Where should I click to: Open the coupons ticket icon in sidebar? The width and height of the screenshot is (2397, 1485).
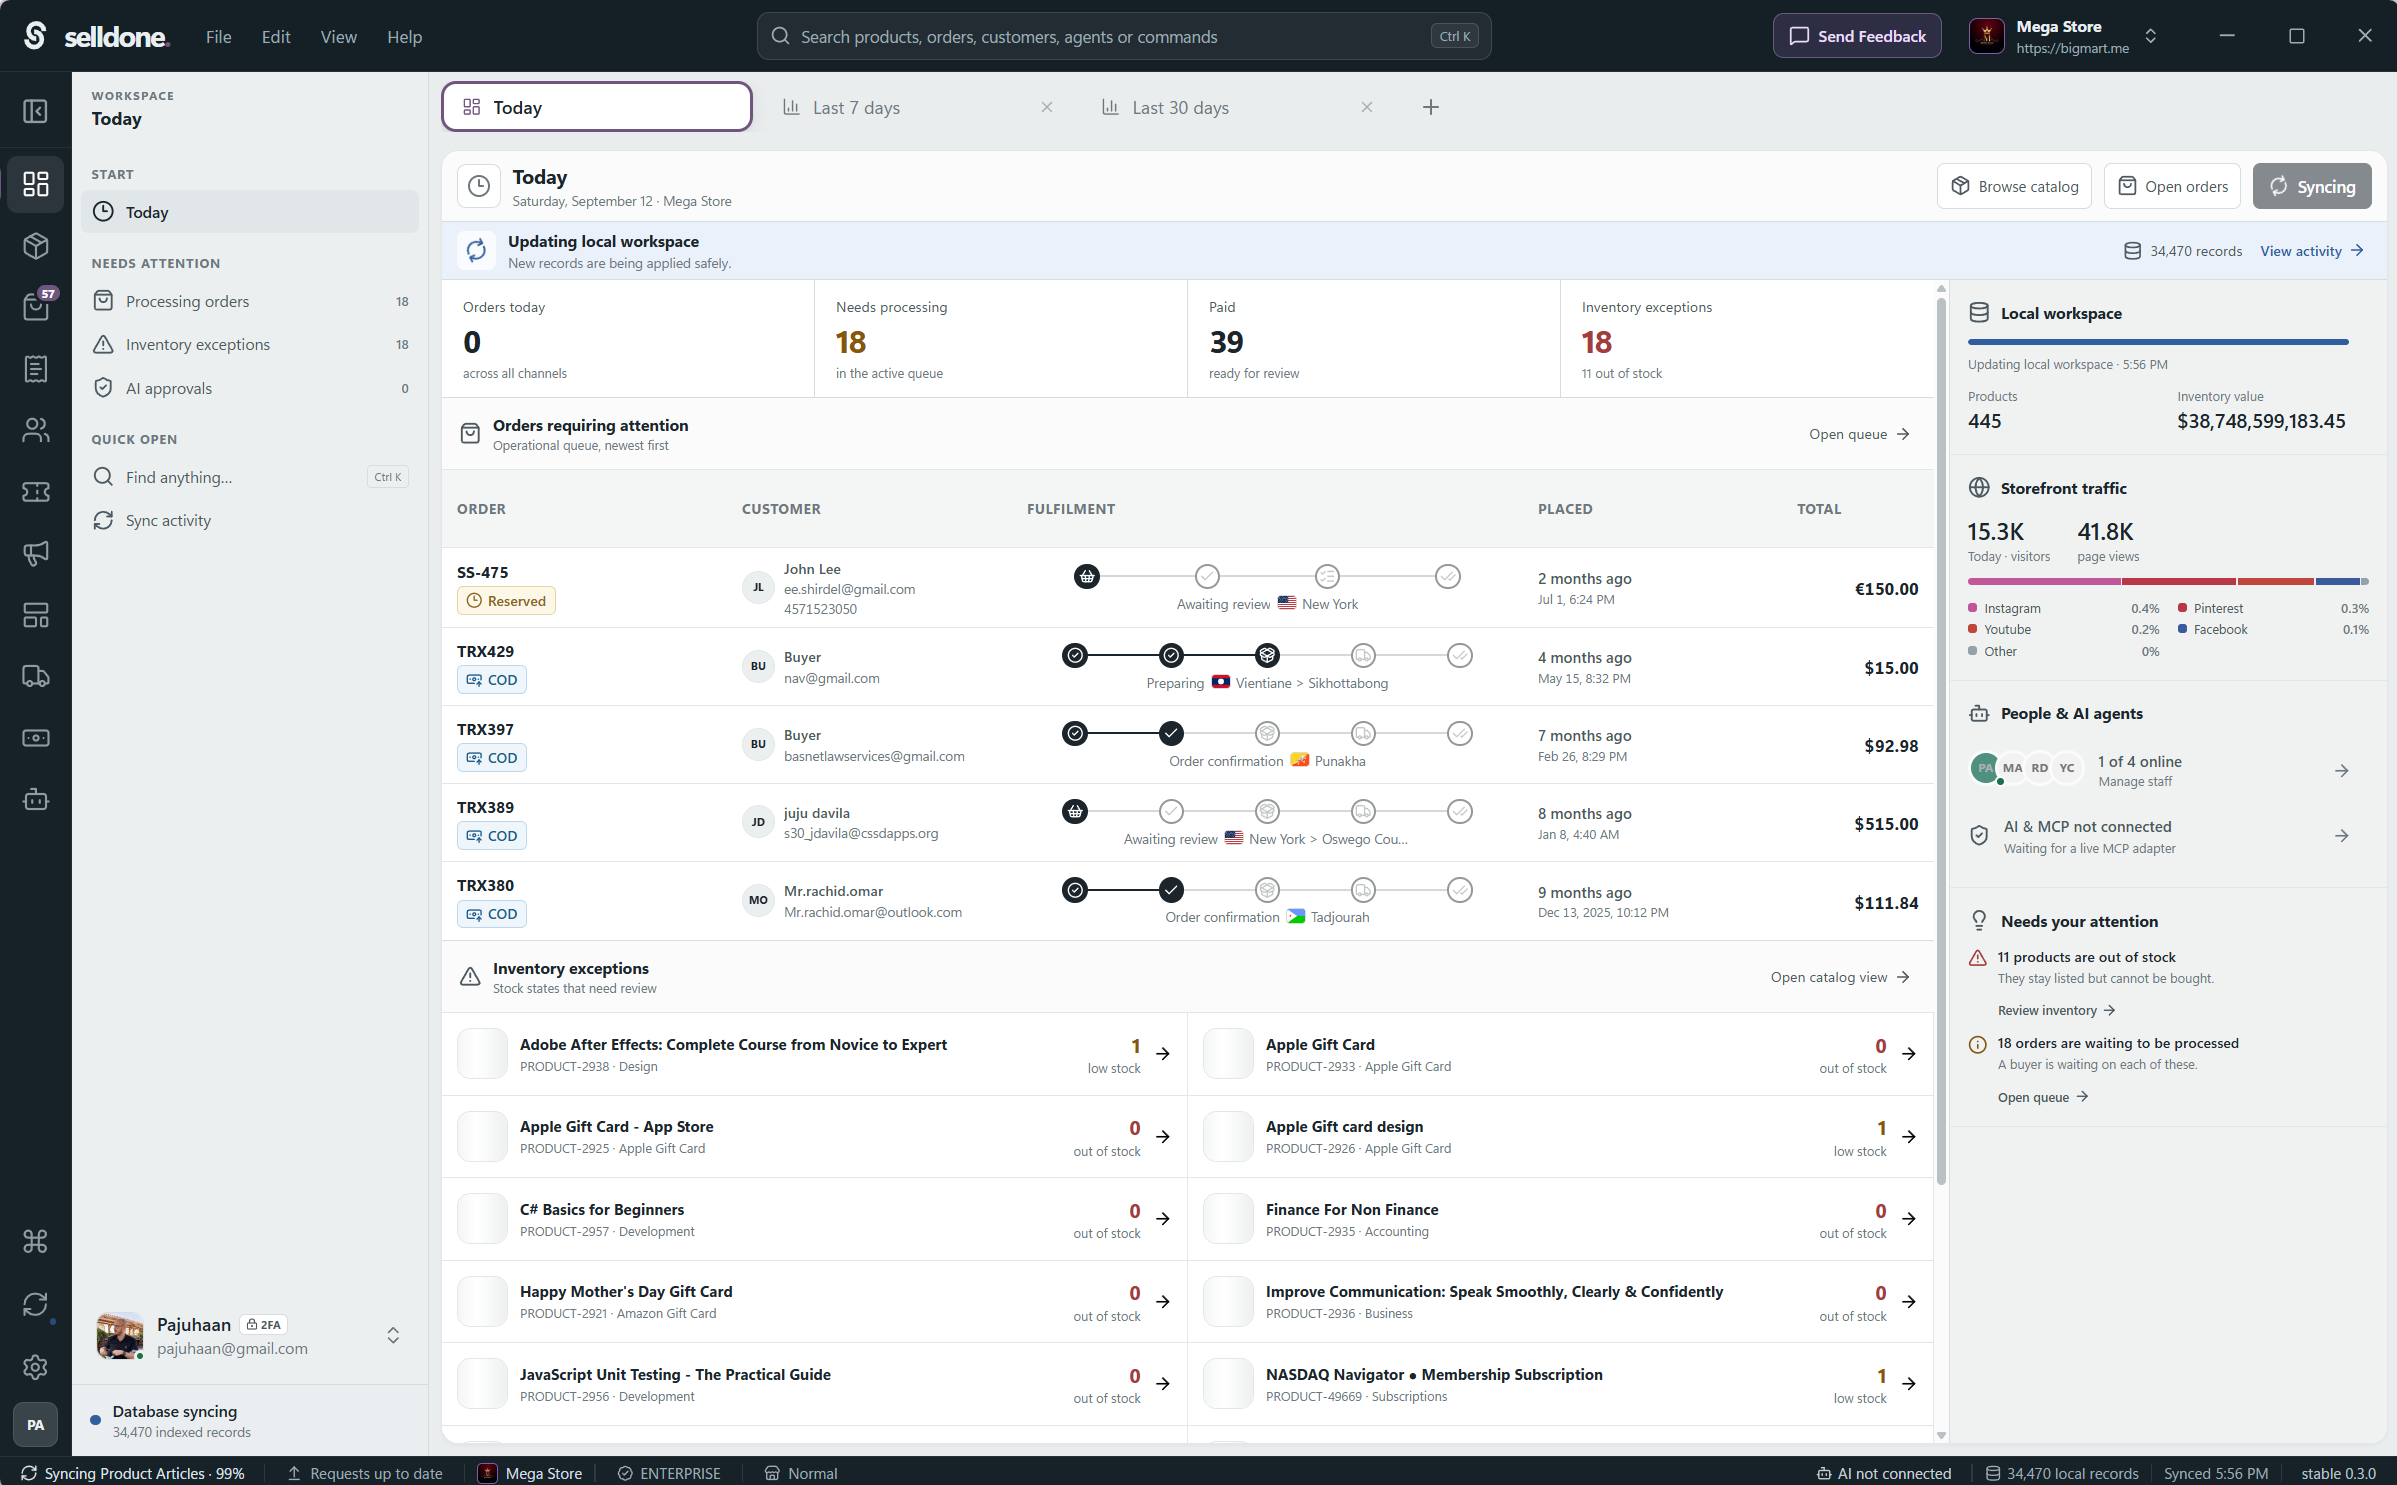[36, 492]
